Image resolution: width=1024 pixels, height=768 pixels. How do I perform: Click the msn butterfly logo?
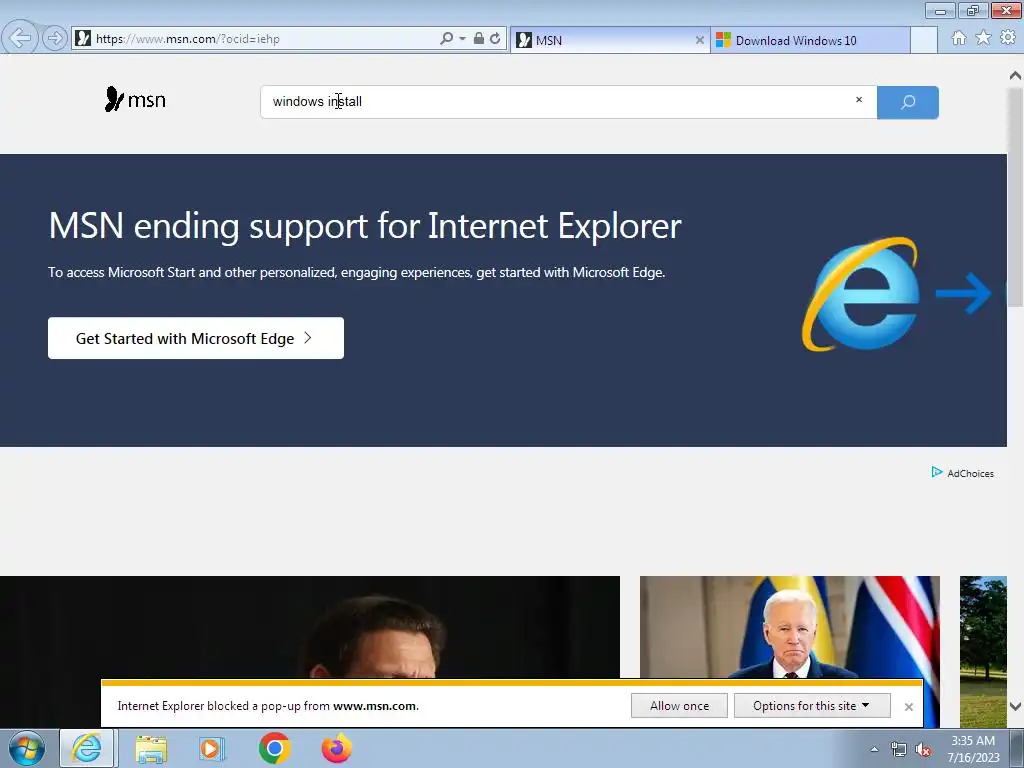point(135,99)
